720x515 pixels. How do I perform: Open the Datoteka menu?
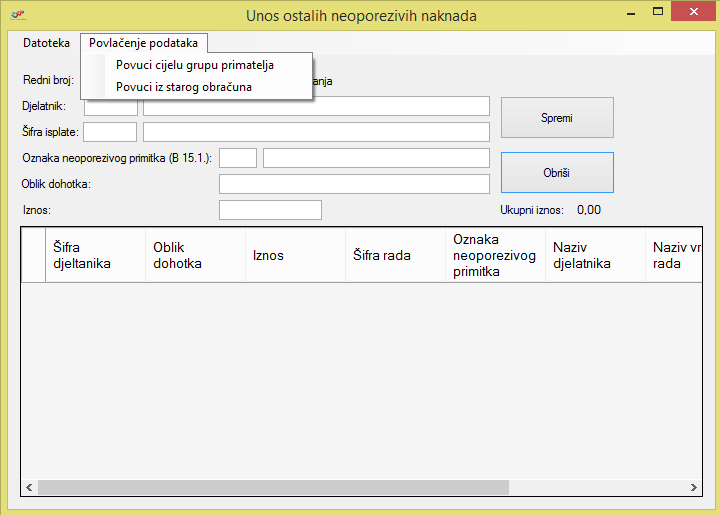46,43
